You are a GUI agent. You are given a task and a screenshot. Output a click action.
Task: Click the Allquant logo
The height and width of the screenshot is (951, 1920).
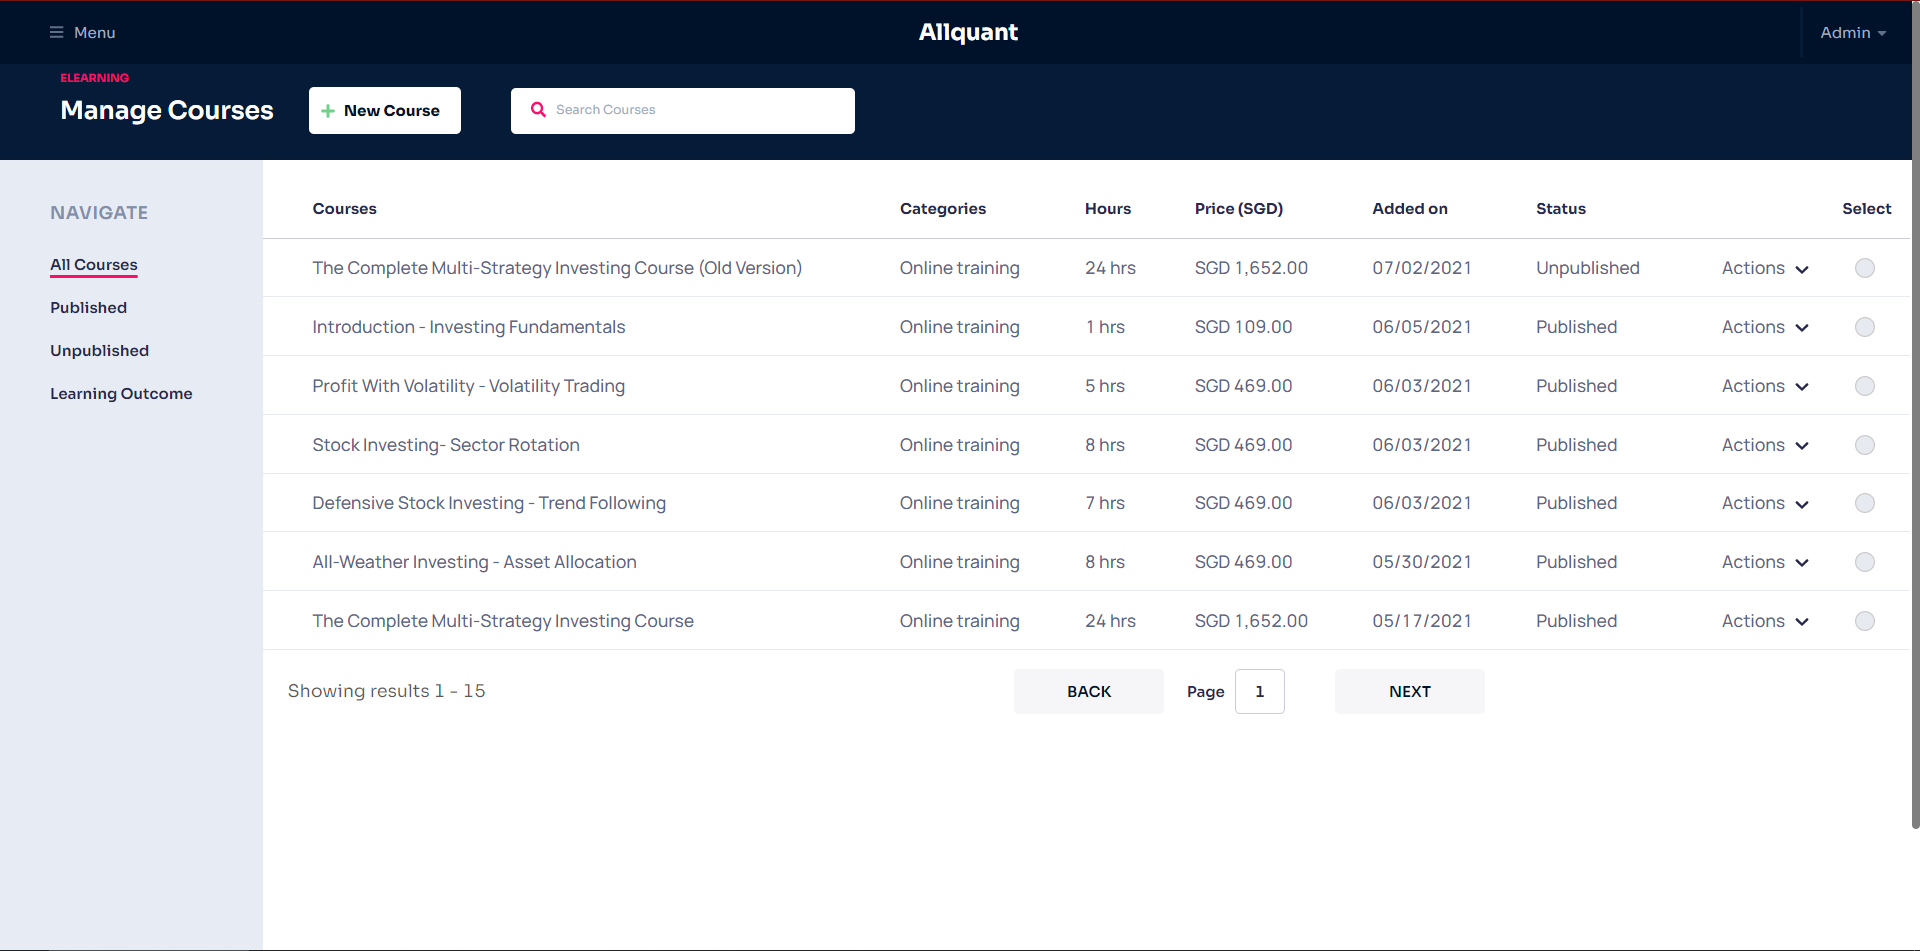point(968,32)
